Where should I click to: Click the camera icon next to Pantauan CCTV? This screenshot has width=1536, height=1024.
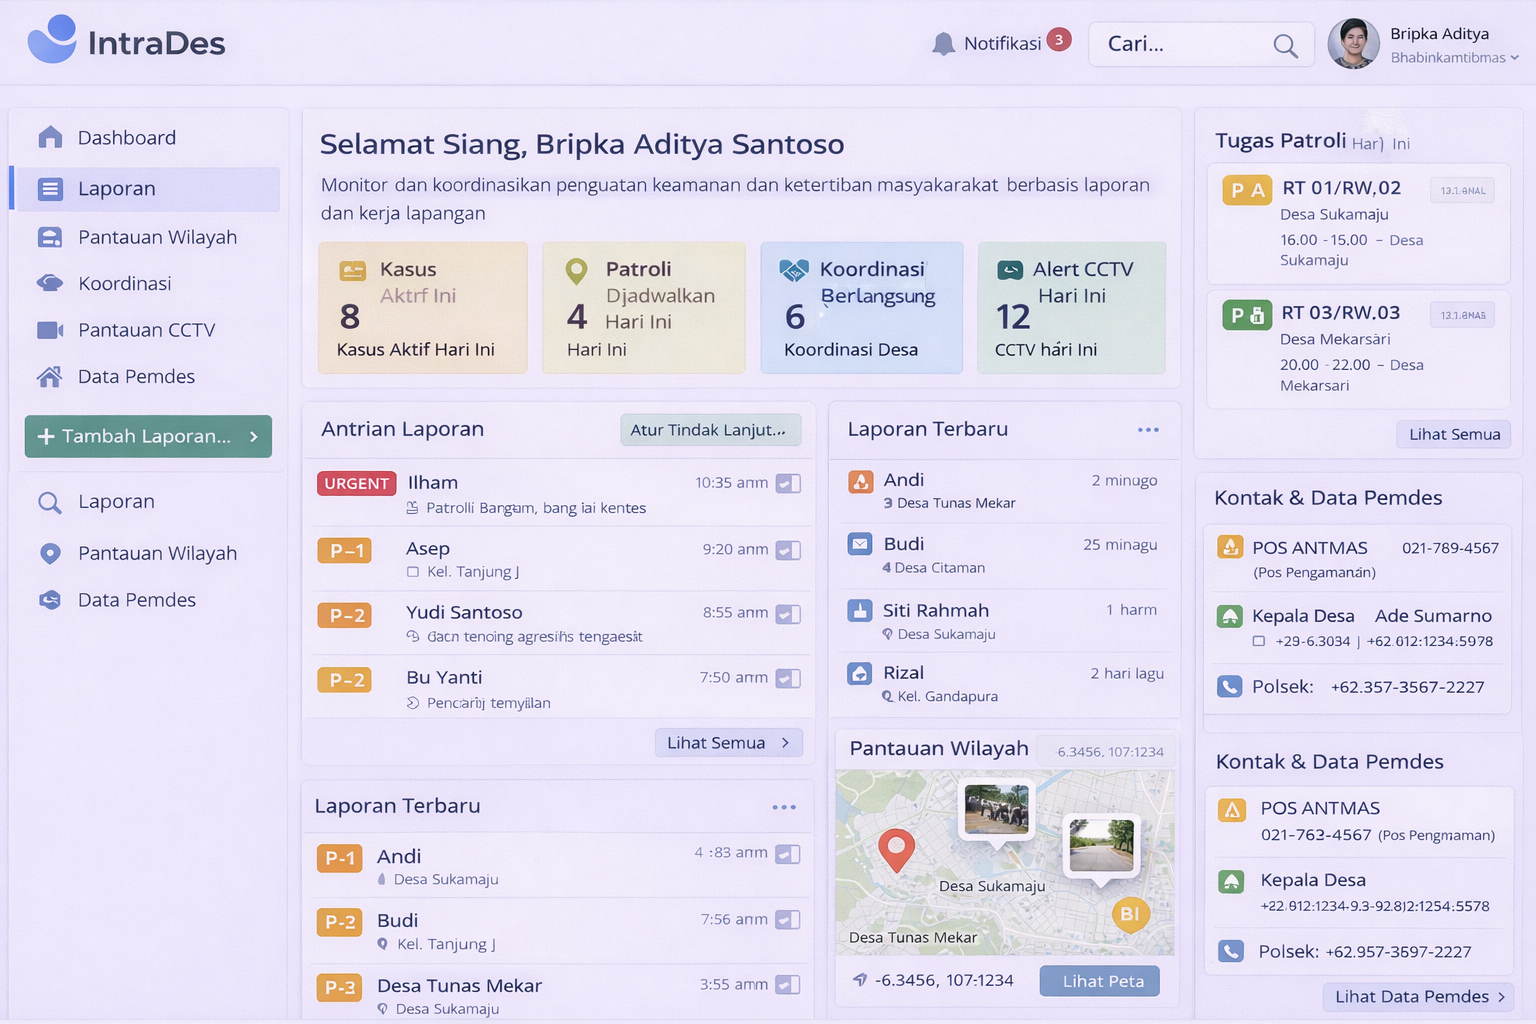[x=50, y=330]
